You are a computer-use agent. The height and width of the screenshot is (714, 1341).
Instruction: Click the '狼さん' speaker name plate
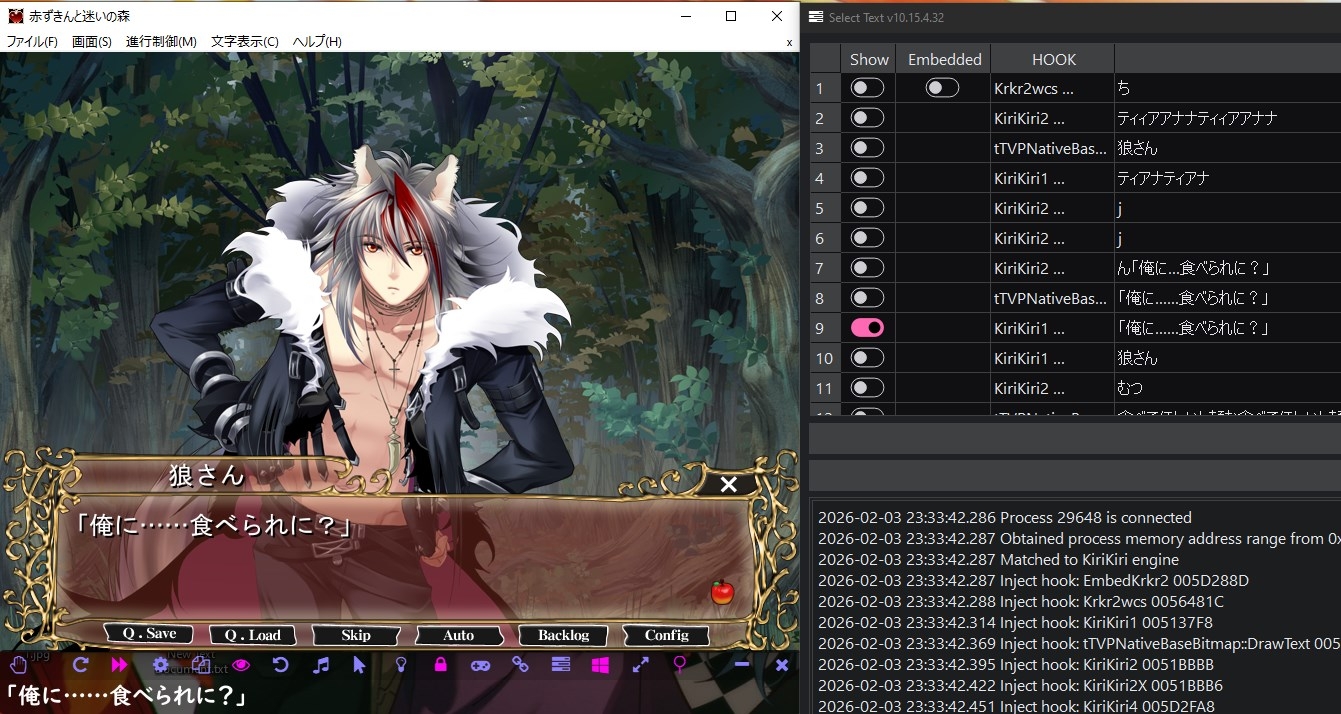click(x=207, y=476)
